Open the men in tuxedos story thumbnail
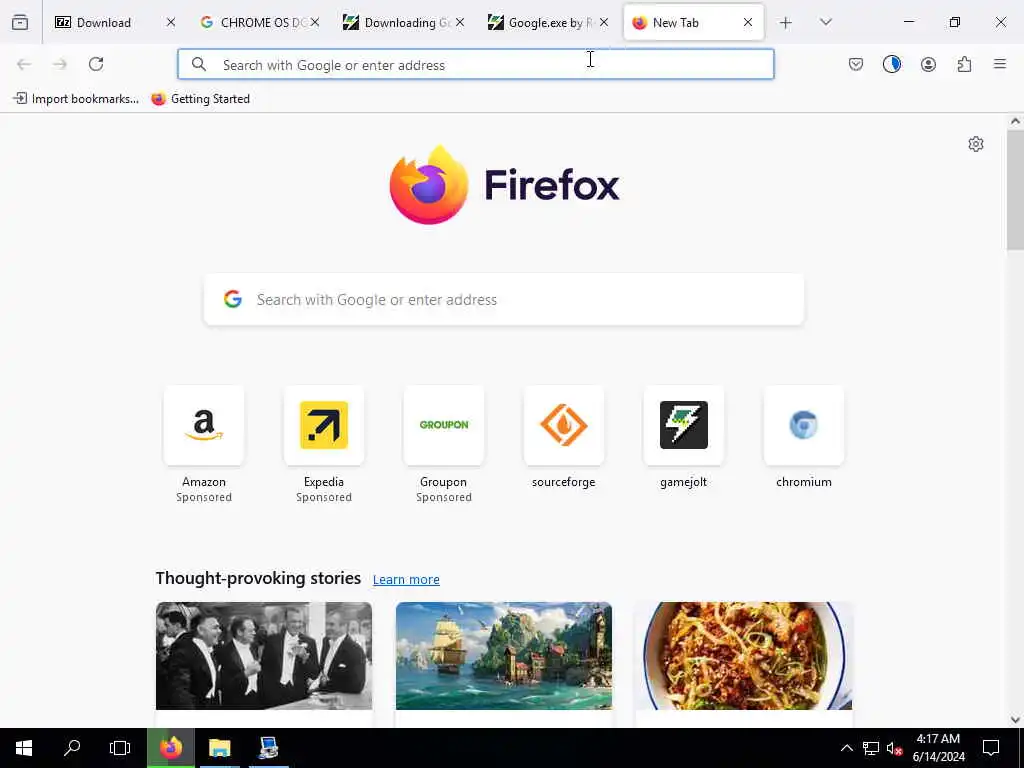Viewport: 1024px width, 768px height. point(264,656)
